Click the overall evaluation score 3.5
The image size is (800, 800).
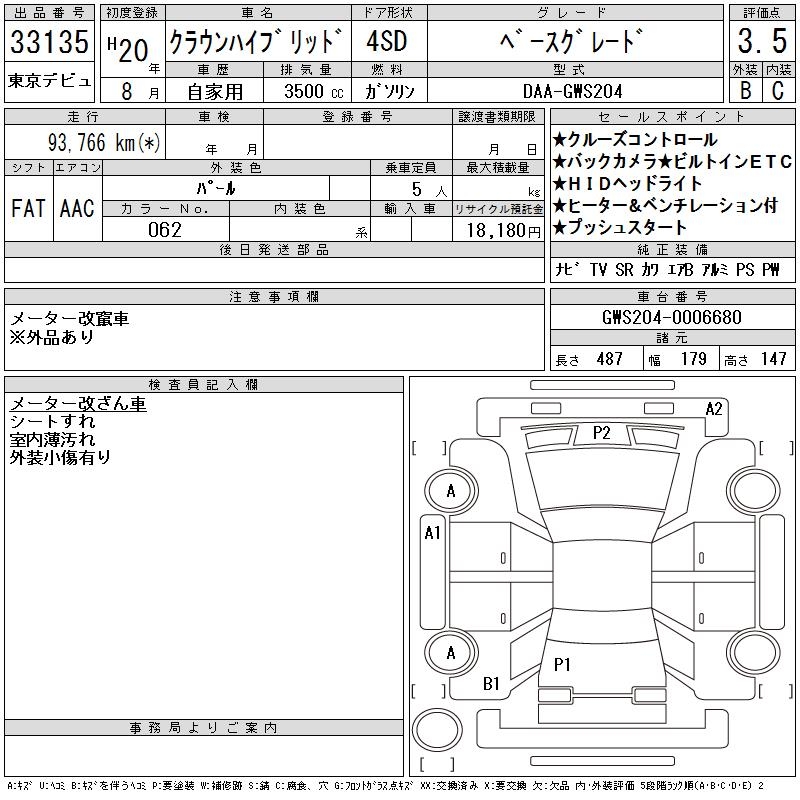click(762, 41)
